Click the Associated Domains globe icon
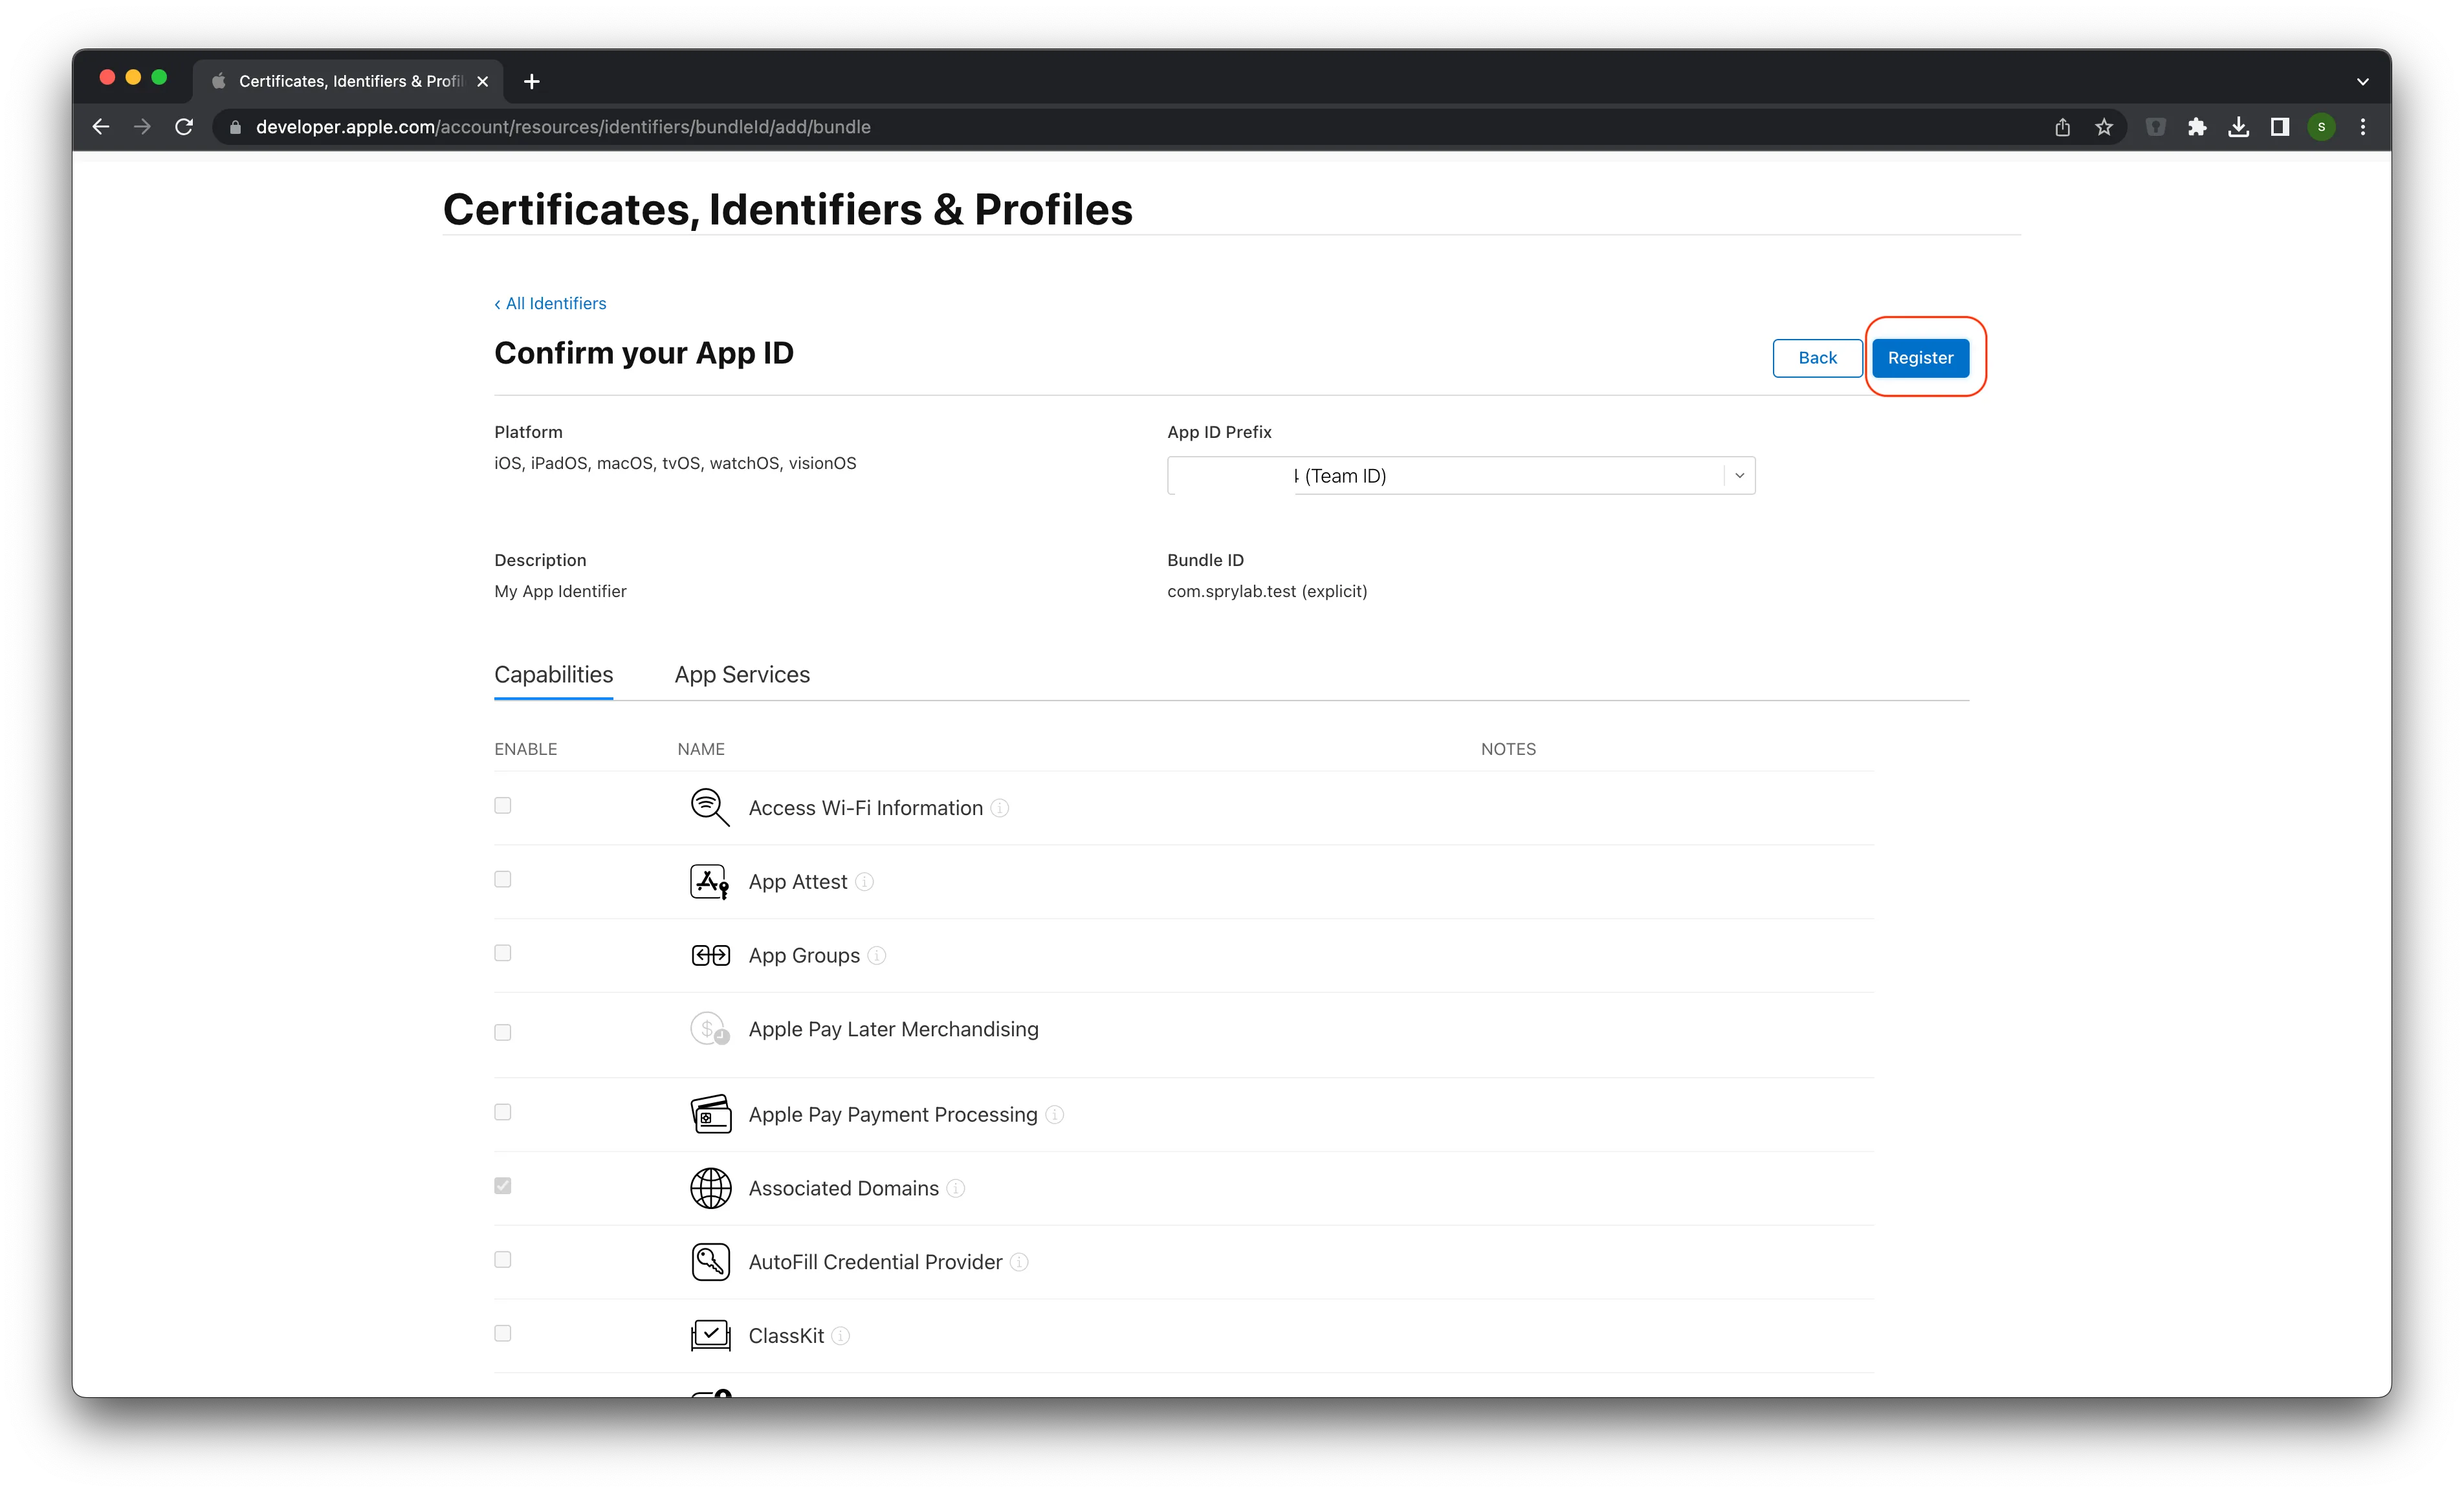The height and width of the screenshot is (1493, 2464). coord(710,1188)
